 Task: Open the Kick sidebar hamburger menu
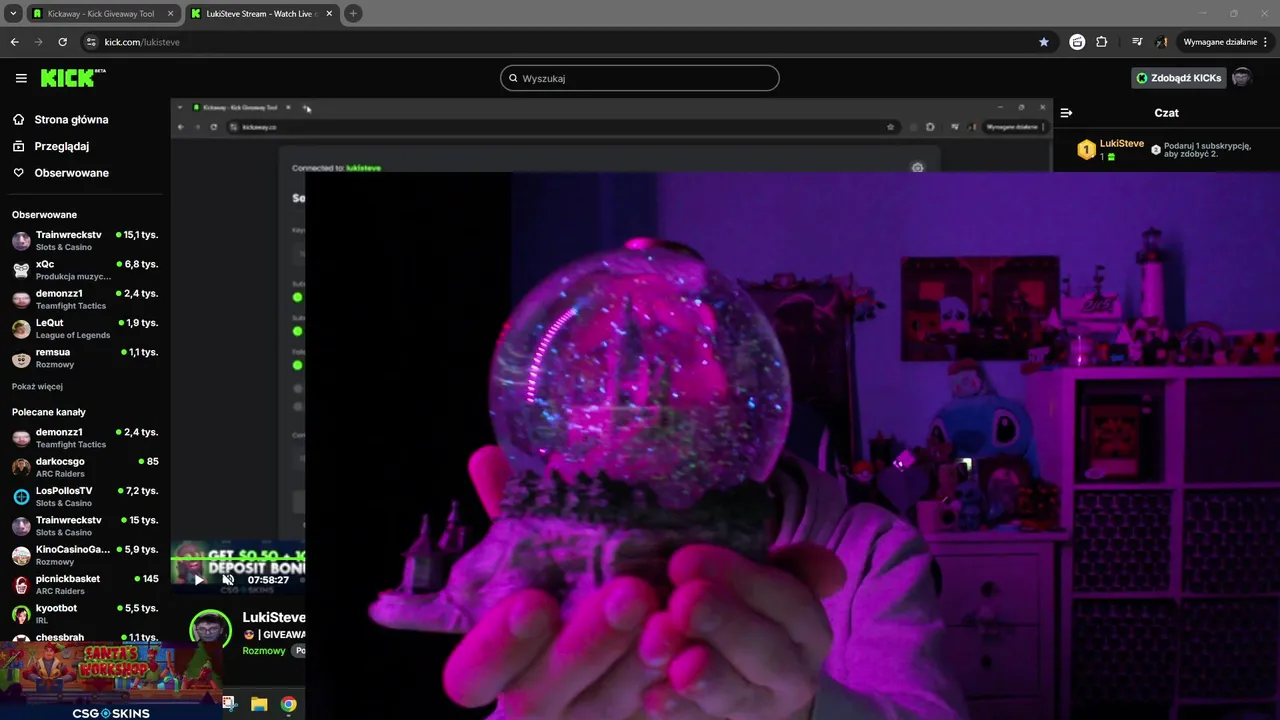point(21,78)
